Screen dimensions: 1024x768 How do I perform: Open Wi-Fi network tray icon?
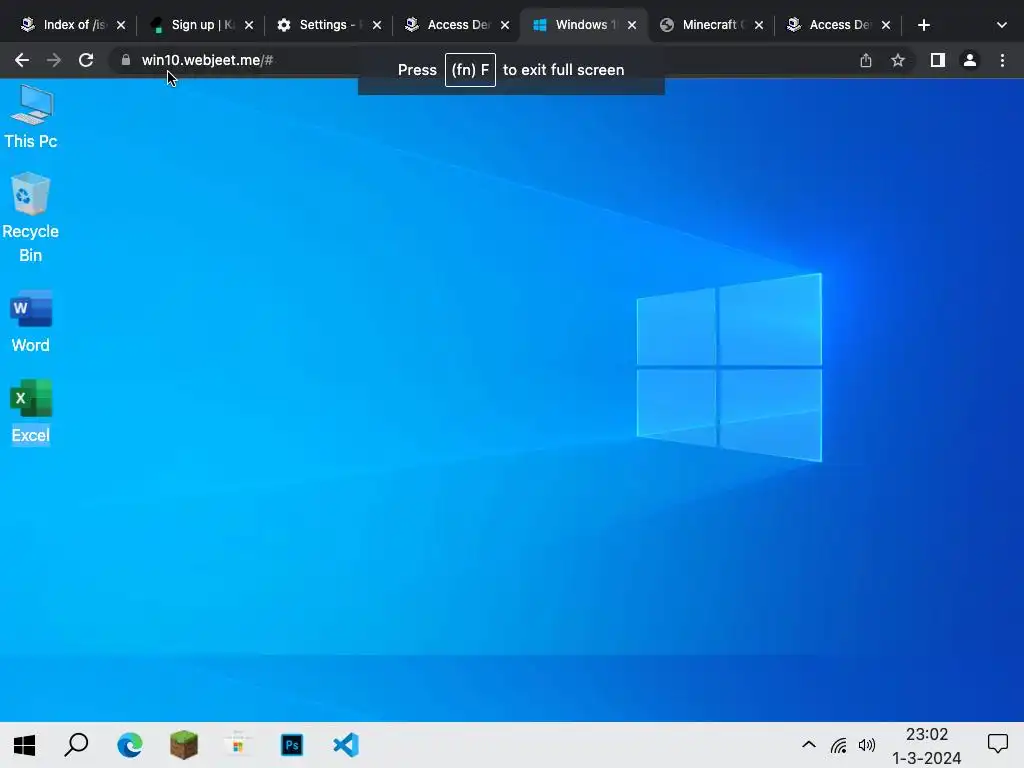click(x=839, y=744)
